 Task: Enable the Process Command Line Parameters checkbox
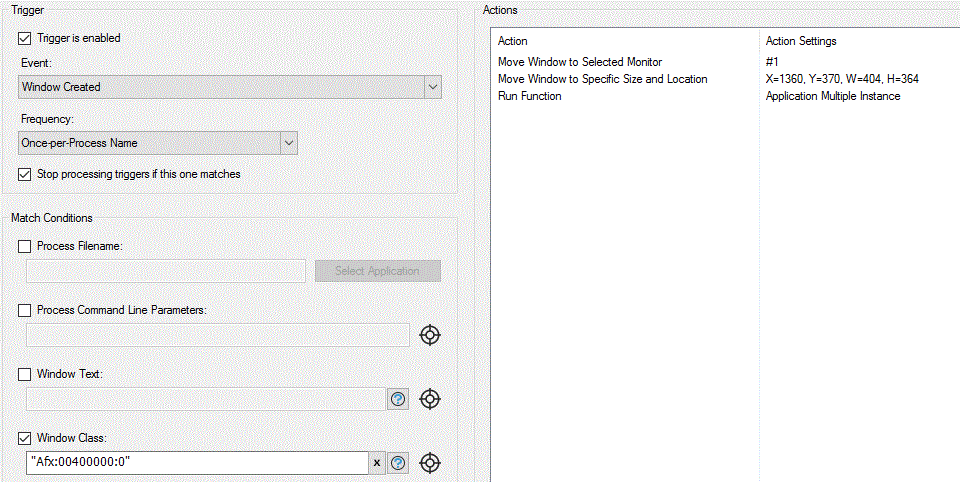tap(25, 310)
